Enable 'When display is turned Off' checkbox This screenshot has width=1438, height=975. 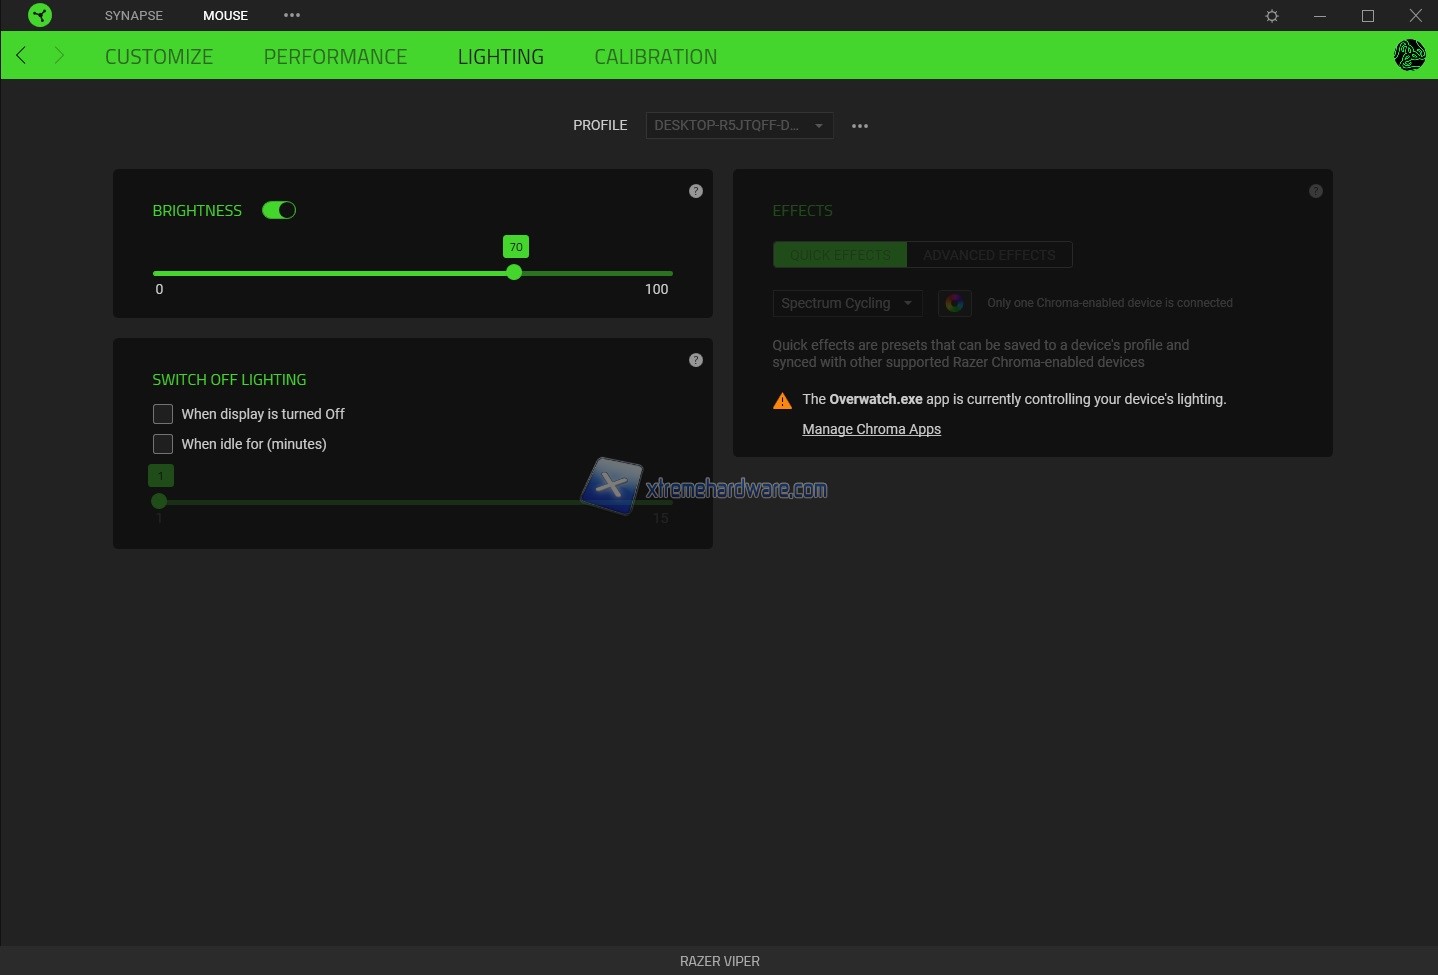pyautogui.click(x=163, y=414)
